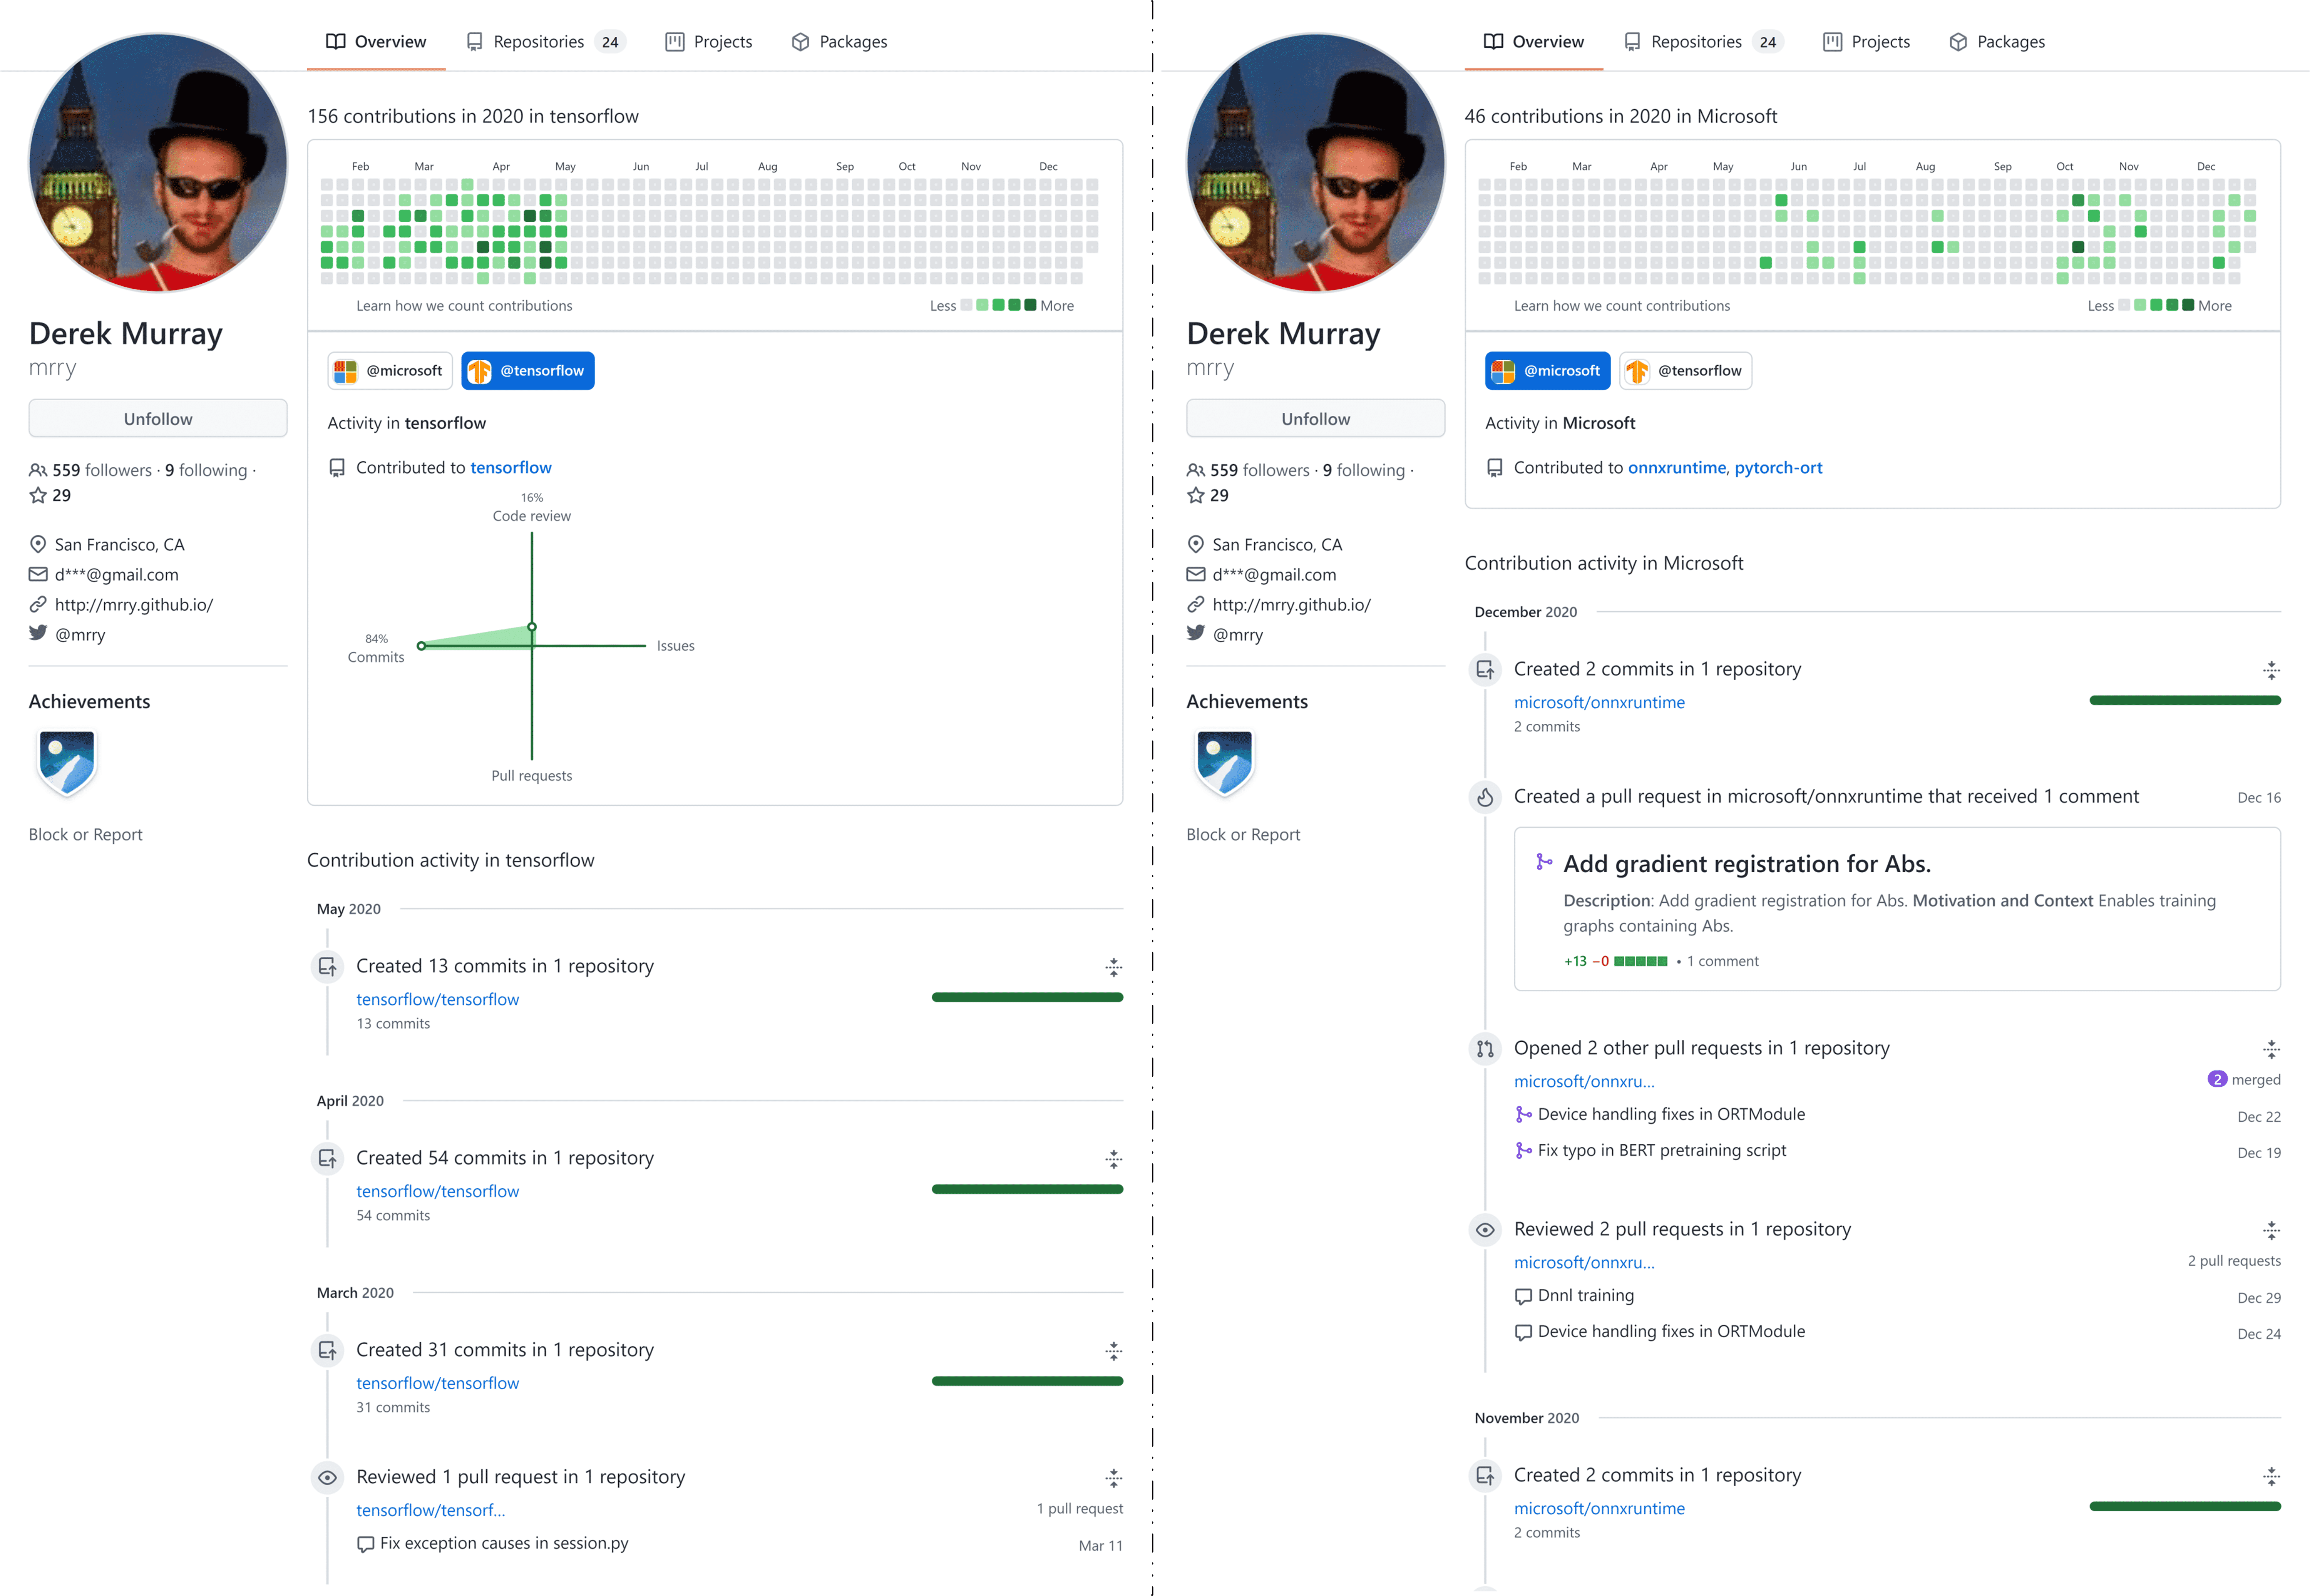Click the darkest green legend square in left panel
The width and height of the screenshot is (2310, 1596).
click(1030, 305)
